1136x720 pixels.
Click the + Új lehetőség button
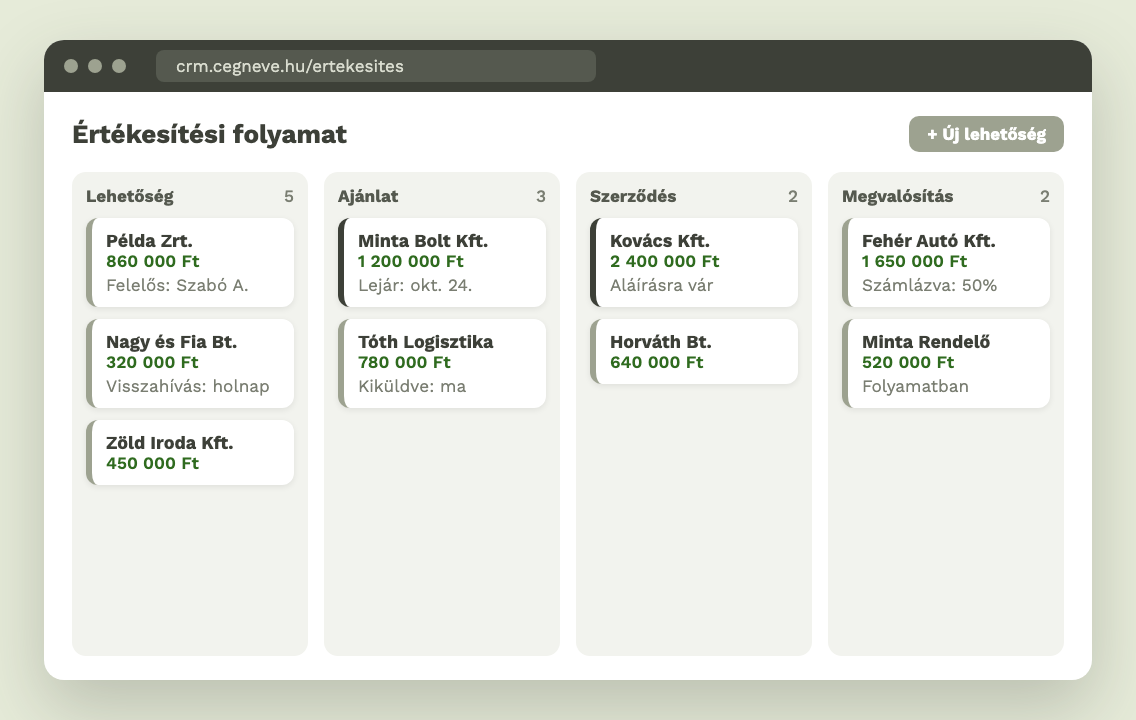986,134
